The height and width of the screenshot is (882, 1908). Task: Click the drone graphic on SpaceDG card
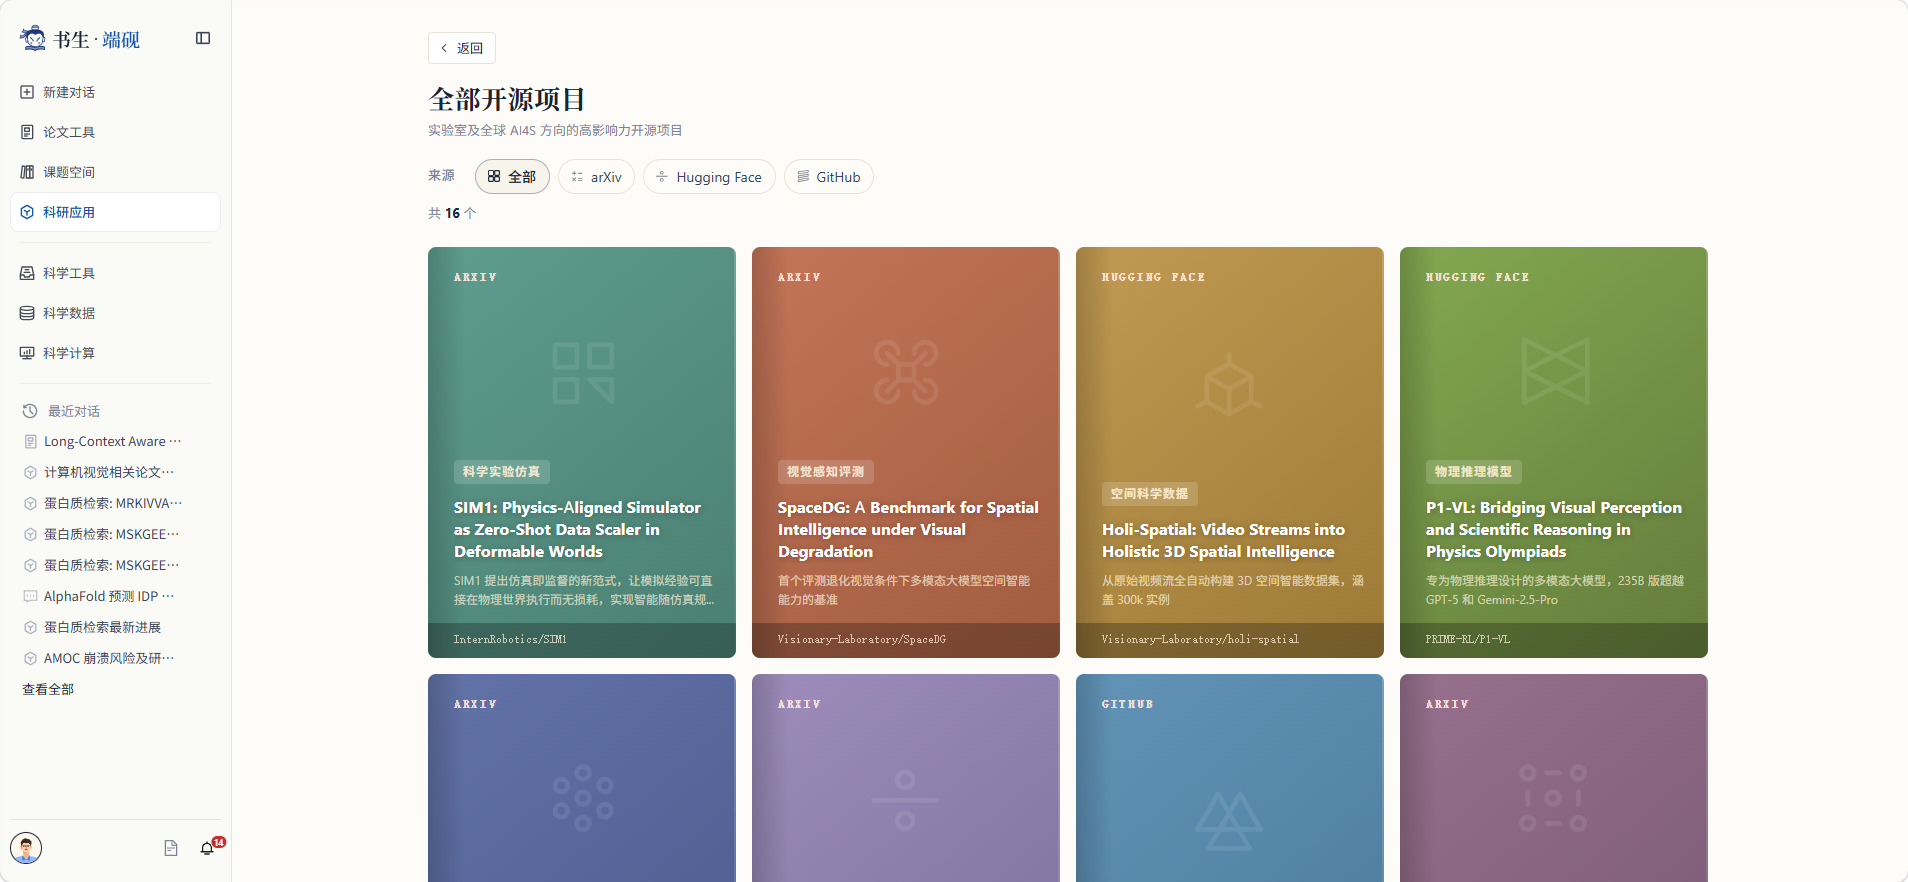tap(906, 372)
